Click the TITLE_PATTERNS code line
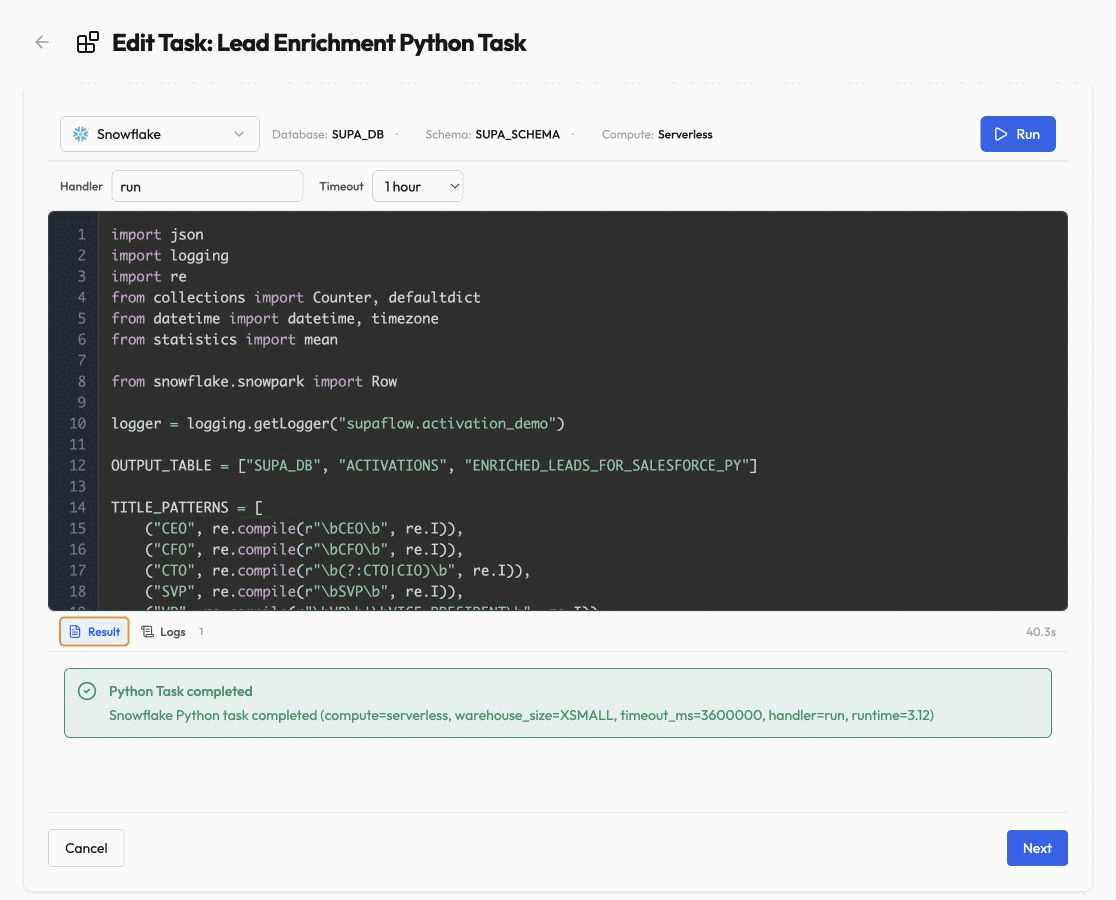Image resolution: width=1116 pixels, height=900 pixels. click(x=187, y=507)
